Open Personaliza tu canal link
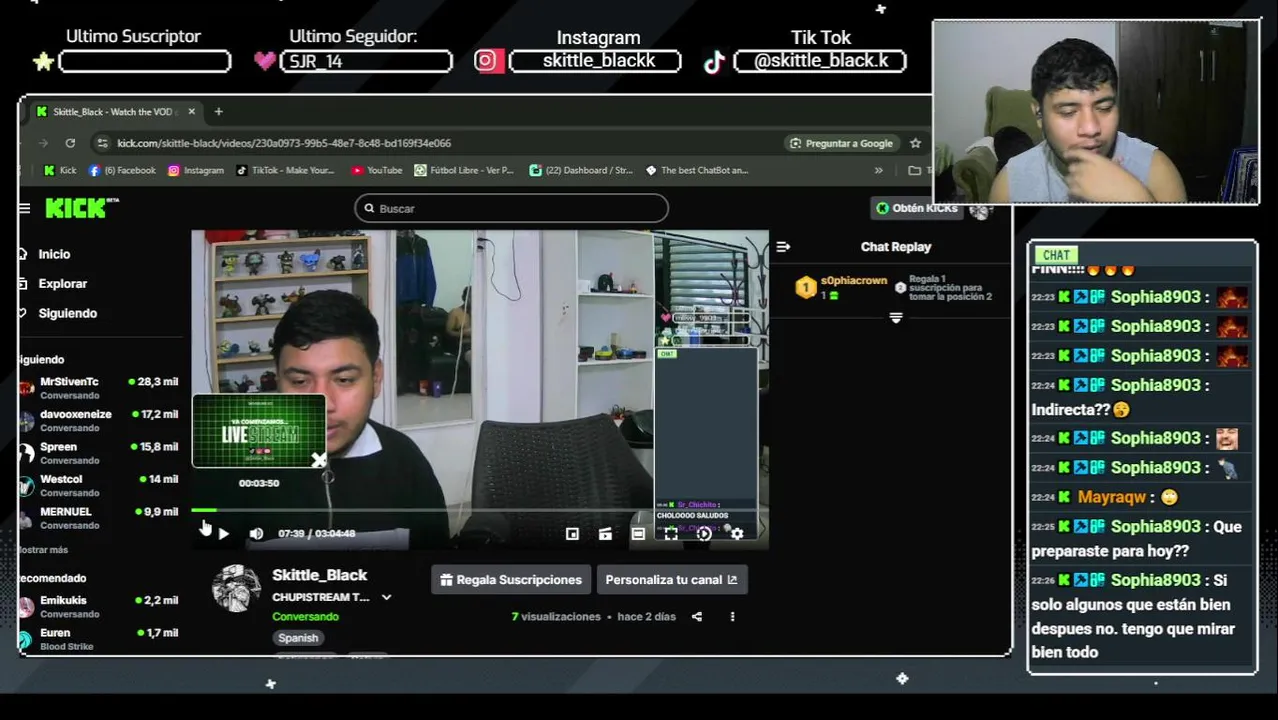1278x720 pixels. (x=671, y=580)
